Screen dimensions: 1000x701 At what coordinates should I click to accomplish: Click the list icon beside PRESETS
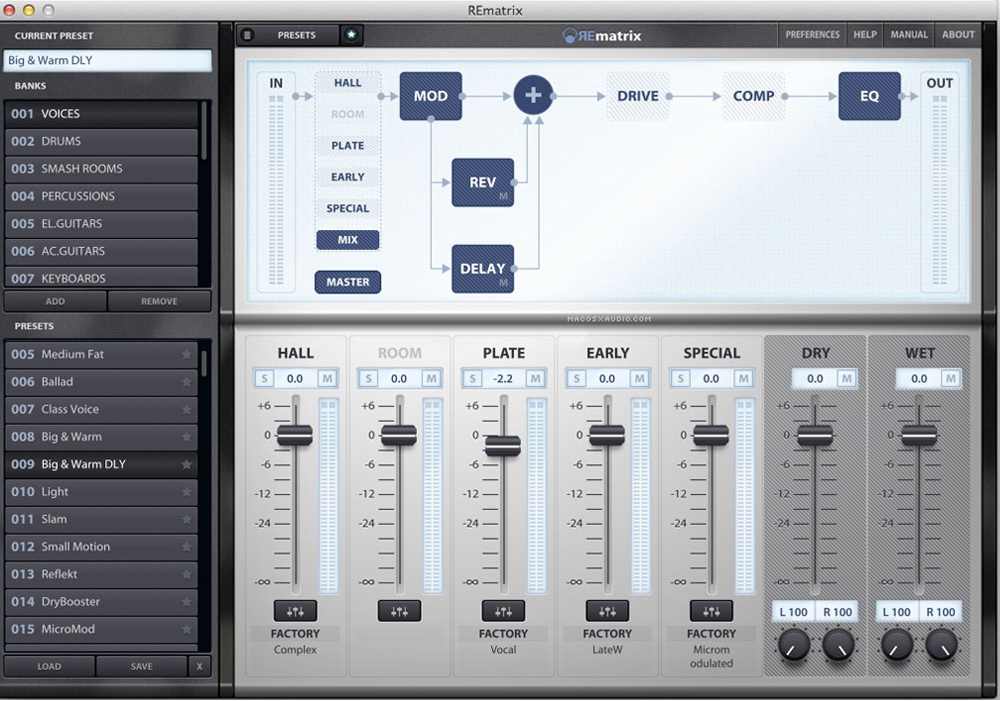[247, 35]
